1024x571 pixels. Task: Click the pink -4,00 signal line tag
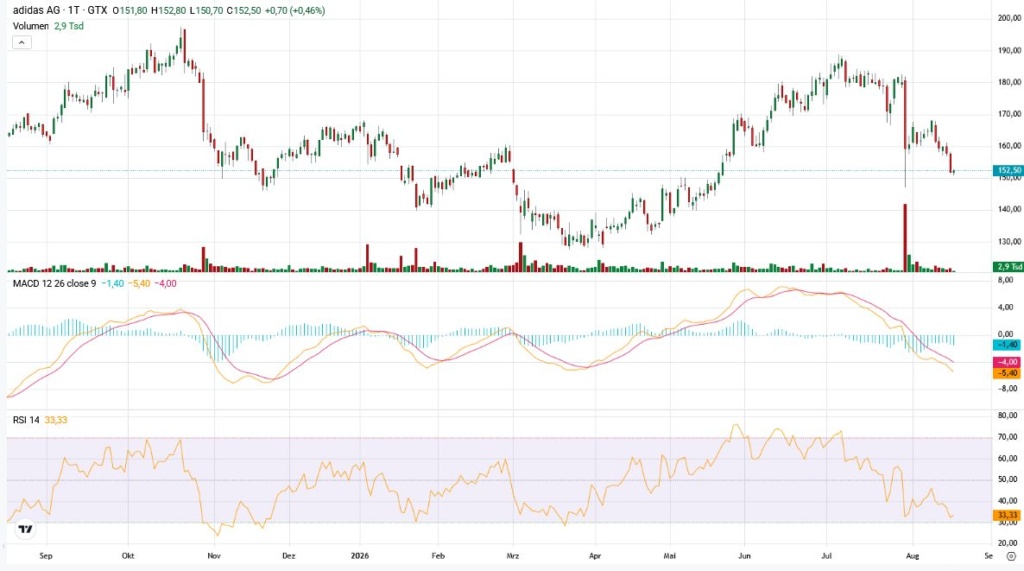coord(1006,362)
